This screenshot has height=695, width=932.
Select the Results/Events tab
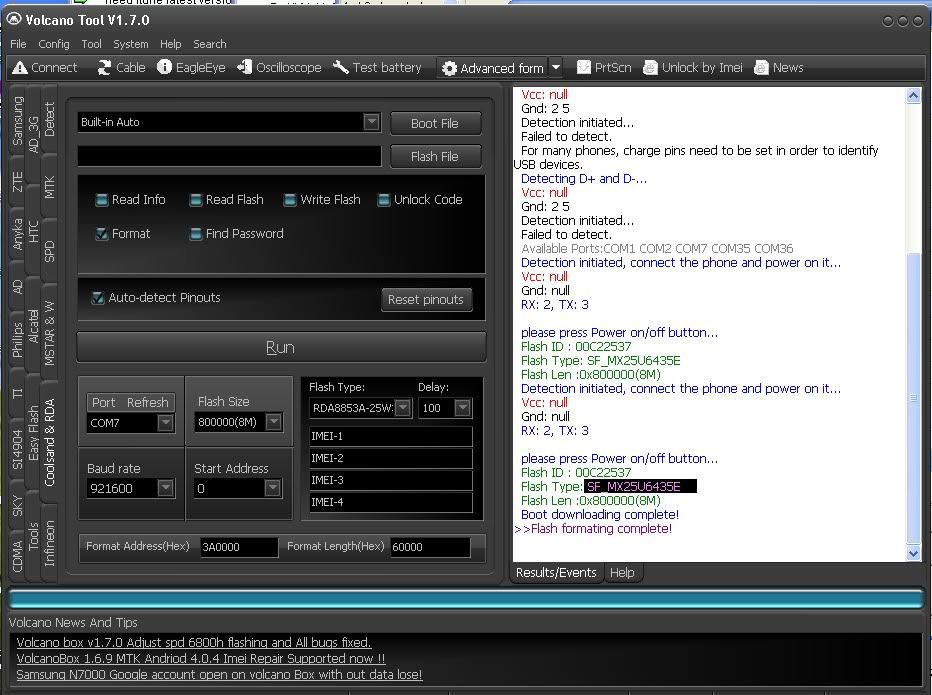(556, 573)
